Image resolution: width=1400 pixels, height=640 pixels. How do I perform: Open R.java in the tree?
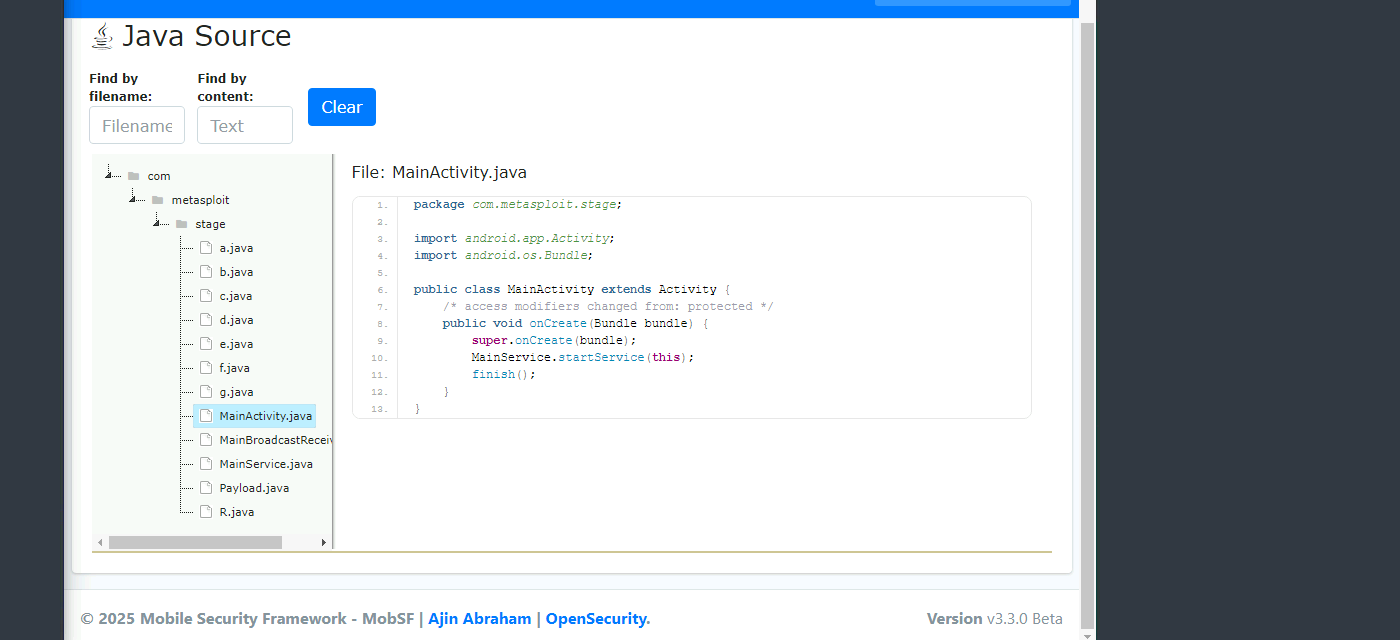pyautogui.click(x=237, y=512)
